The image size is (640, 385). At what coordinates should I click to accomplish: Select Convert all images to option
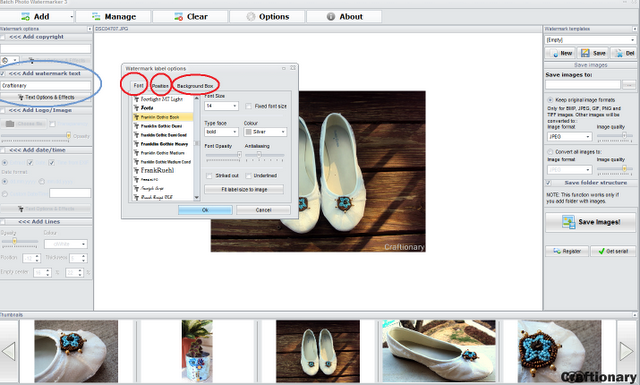[x=550, y=152]
